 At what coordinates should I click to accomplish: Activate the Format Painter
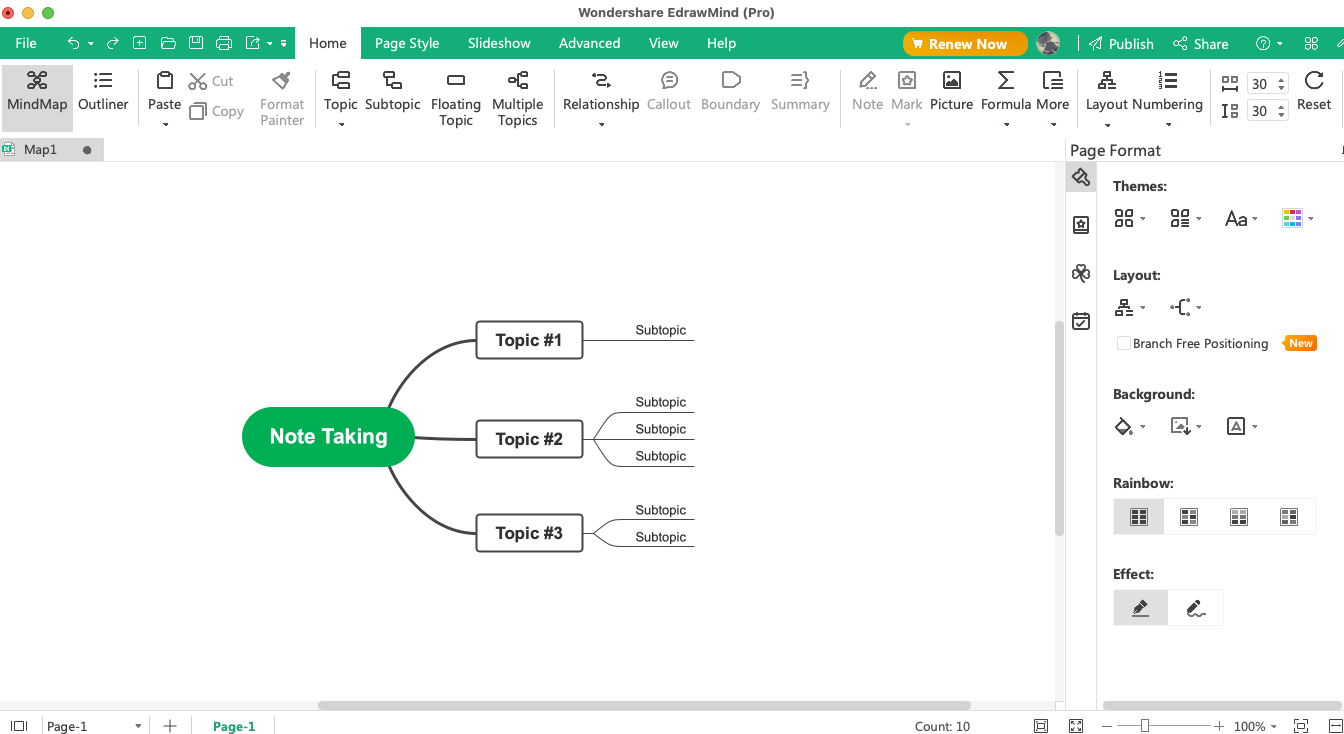(x=282, y=98)
